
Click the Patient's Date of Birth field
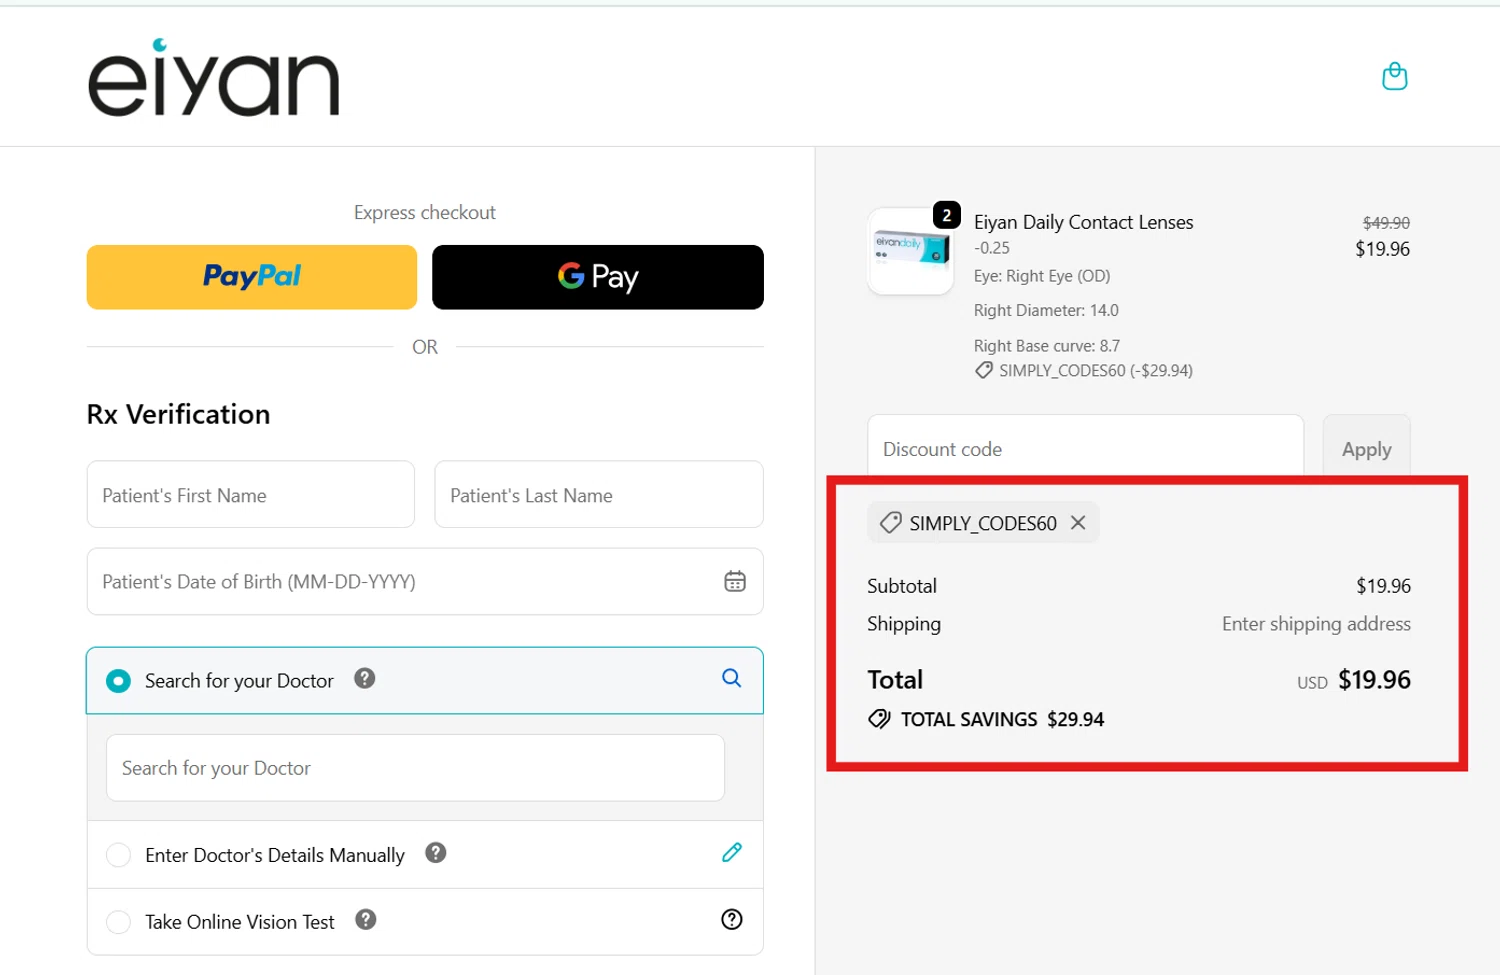tap(425, 581)
